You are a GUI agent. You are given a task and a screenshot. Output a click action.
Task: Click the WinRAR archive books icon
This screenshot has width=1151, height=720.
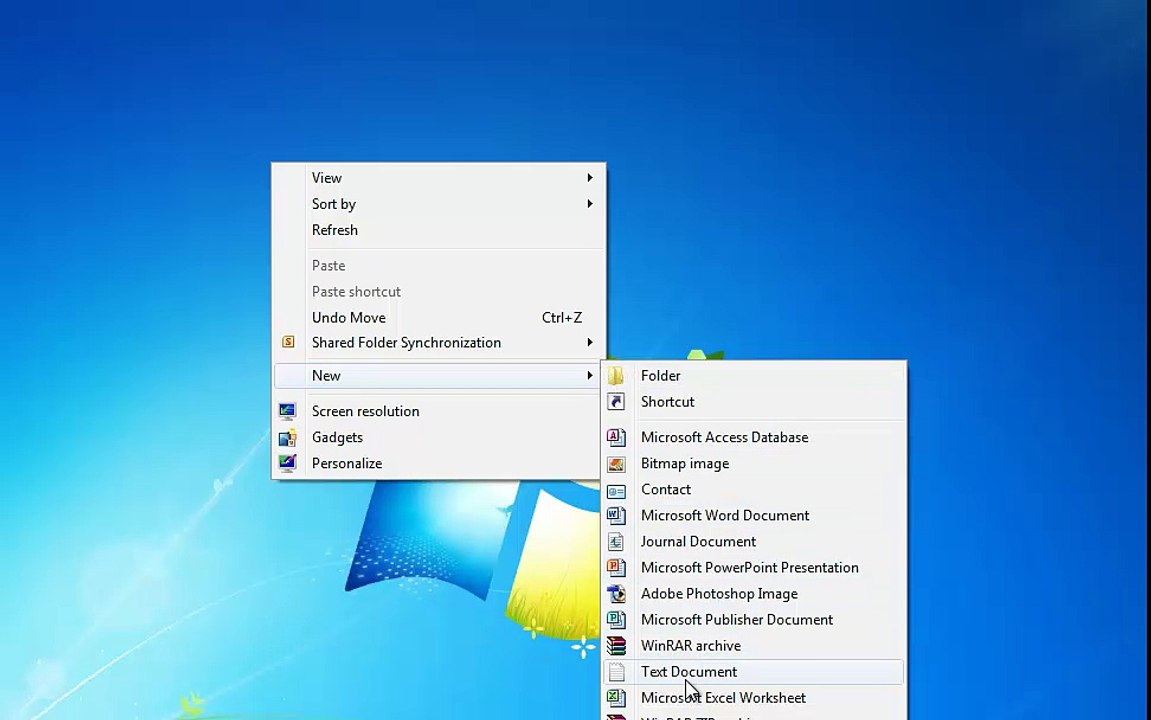point(616,646)
